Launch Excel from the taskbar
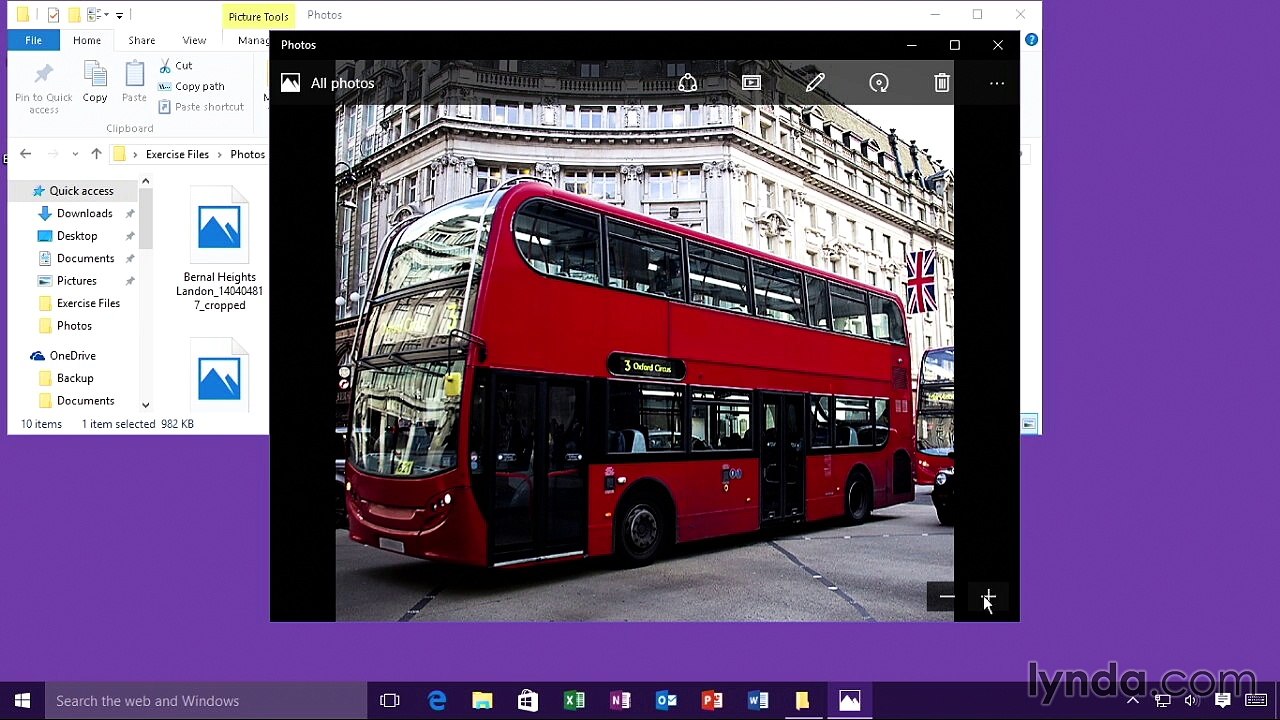 (x=574, y=701)
